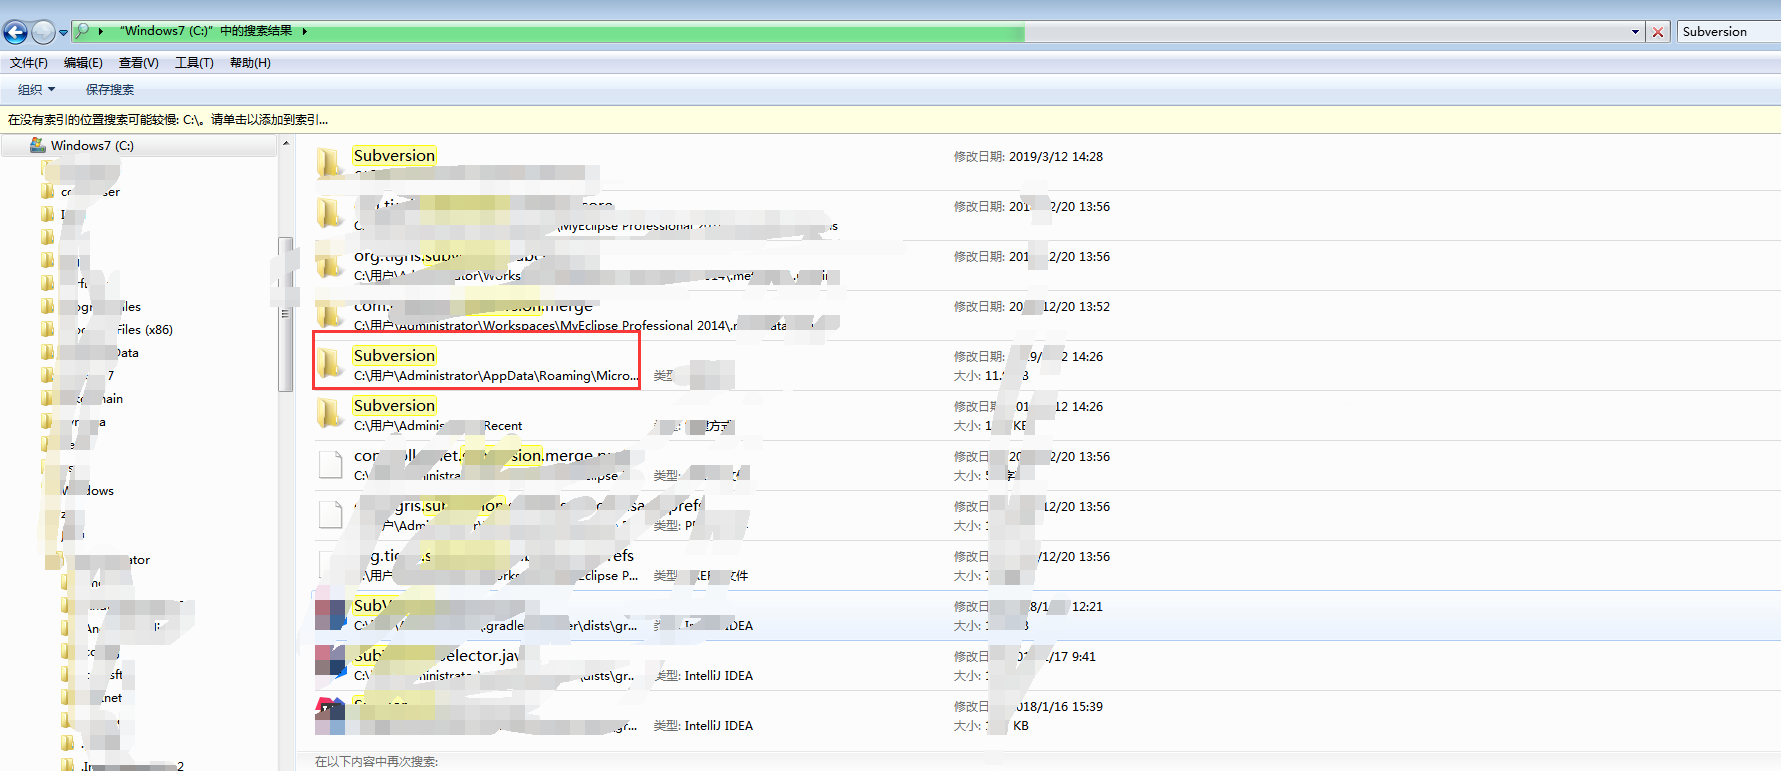Click folder icon of the Recent Subversion result
1781x771 pixels.
329,412
